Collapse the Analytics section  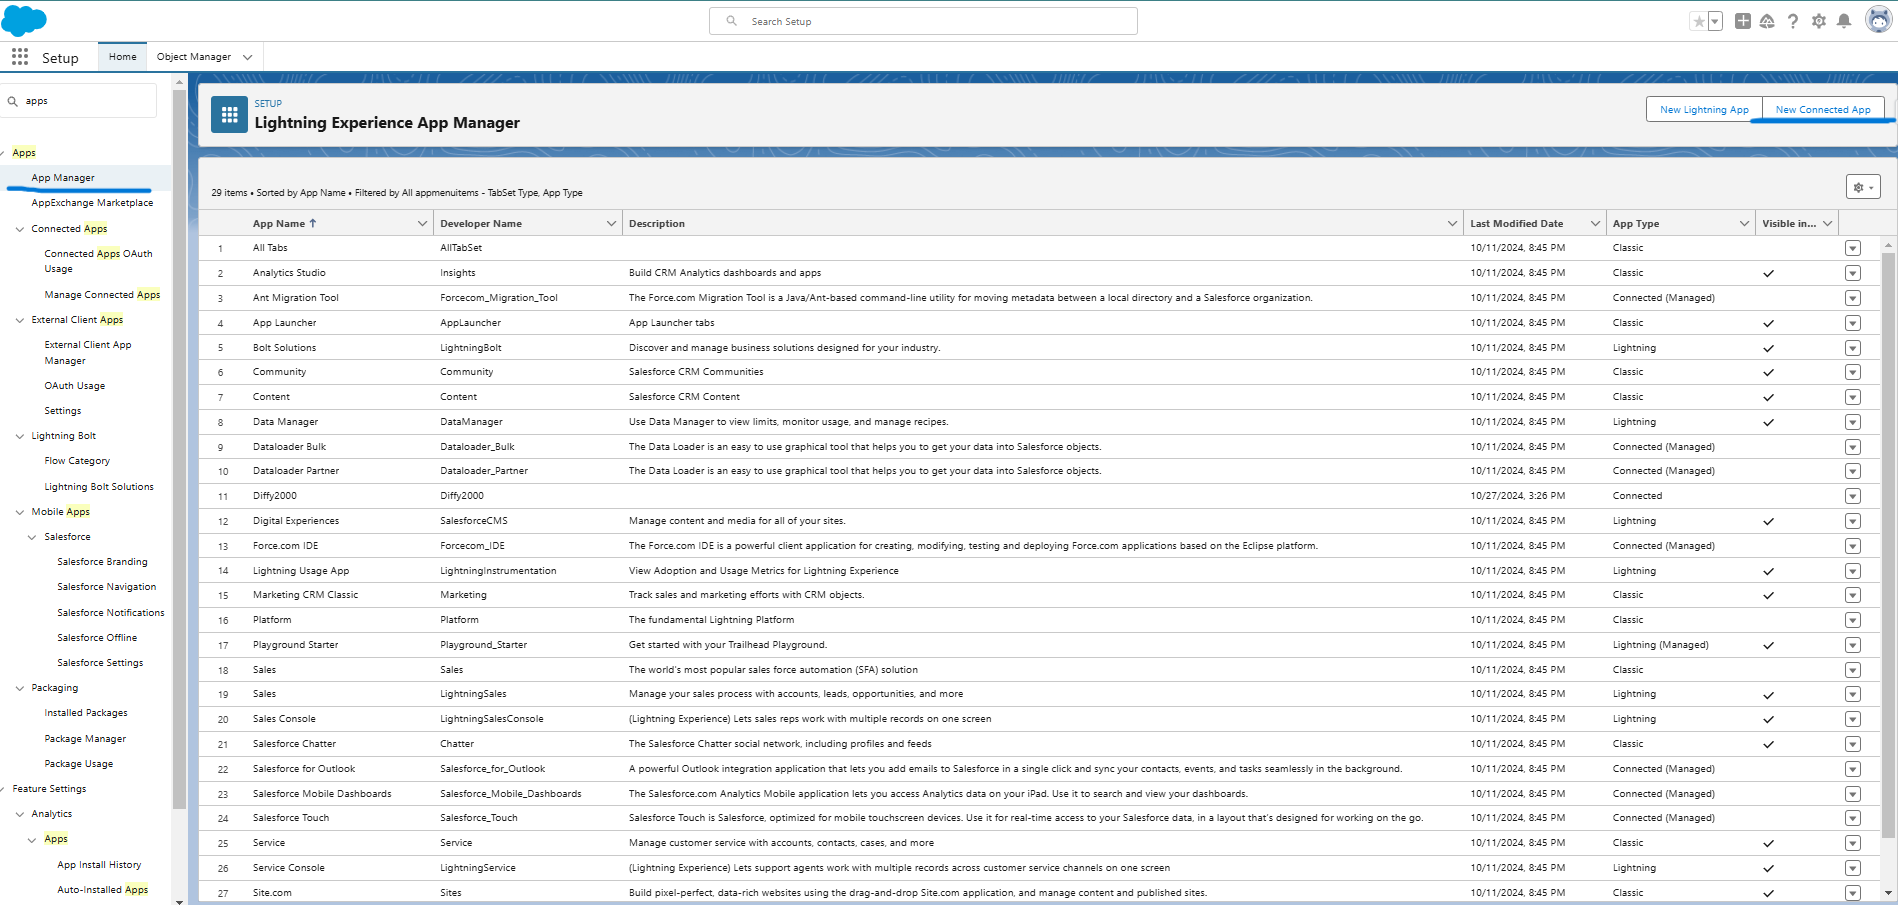point(20,814)
